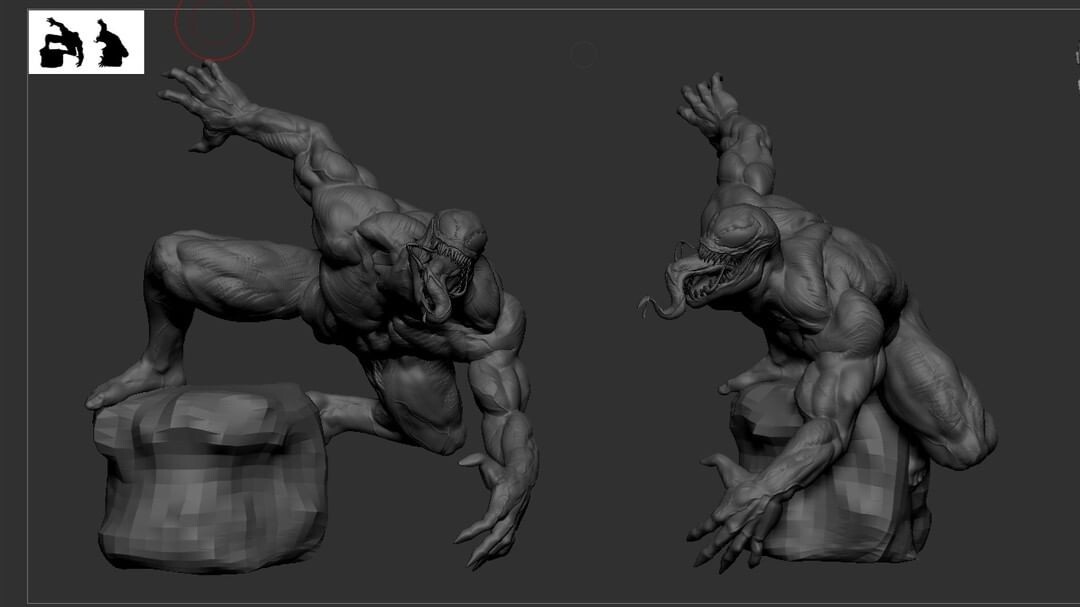Click the small circle indicator top center

tap(581, 54)
